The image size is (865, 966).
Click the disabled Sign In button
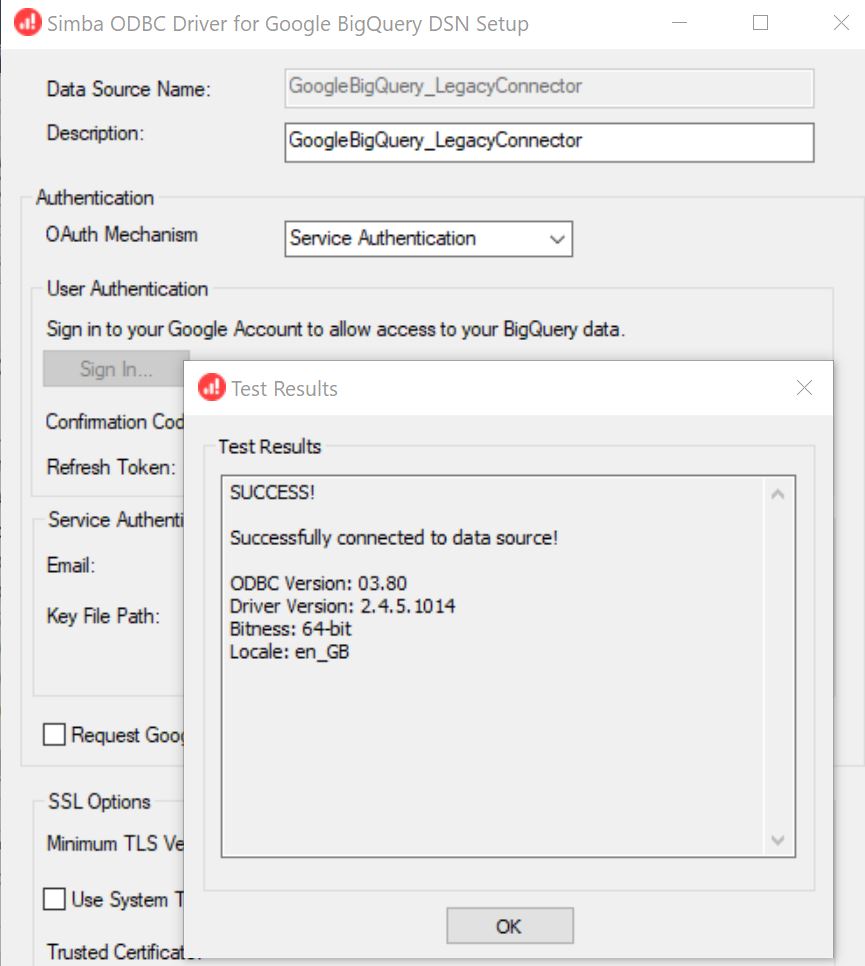point(116,368)
